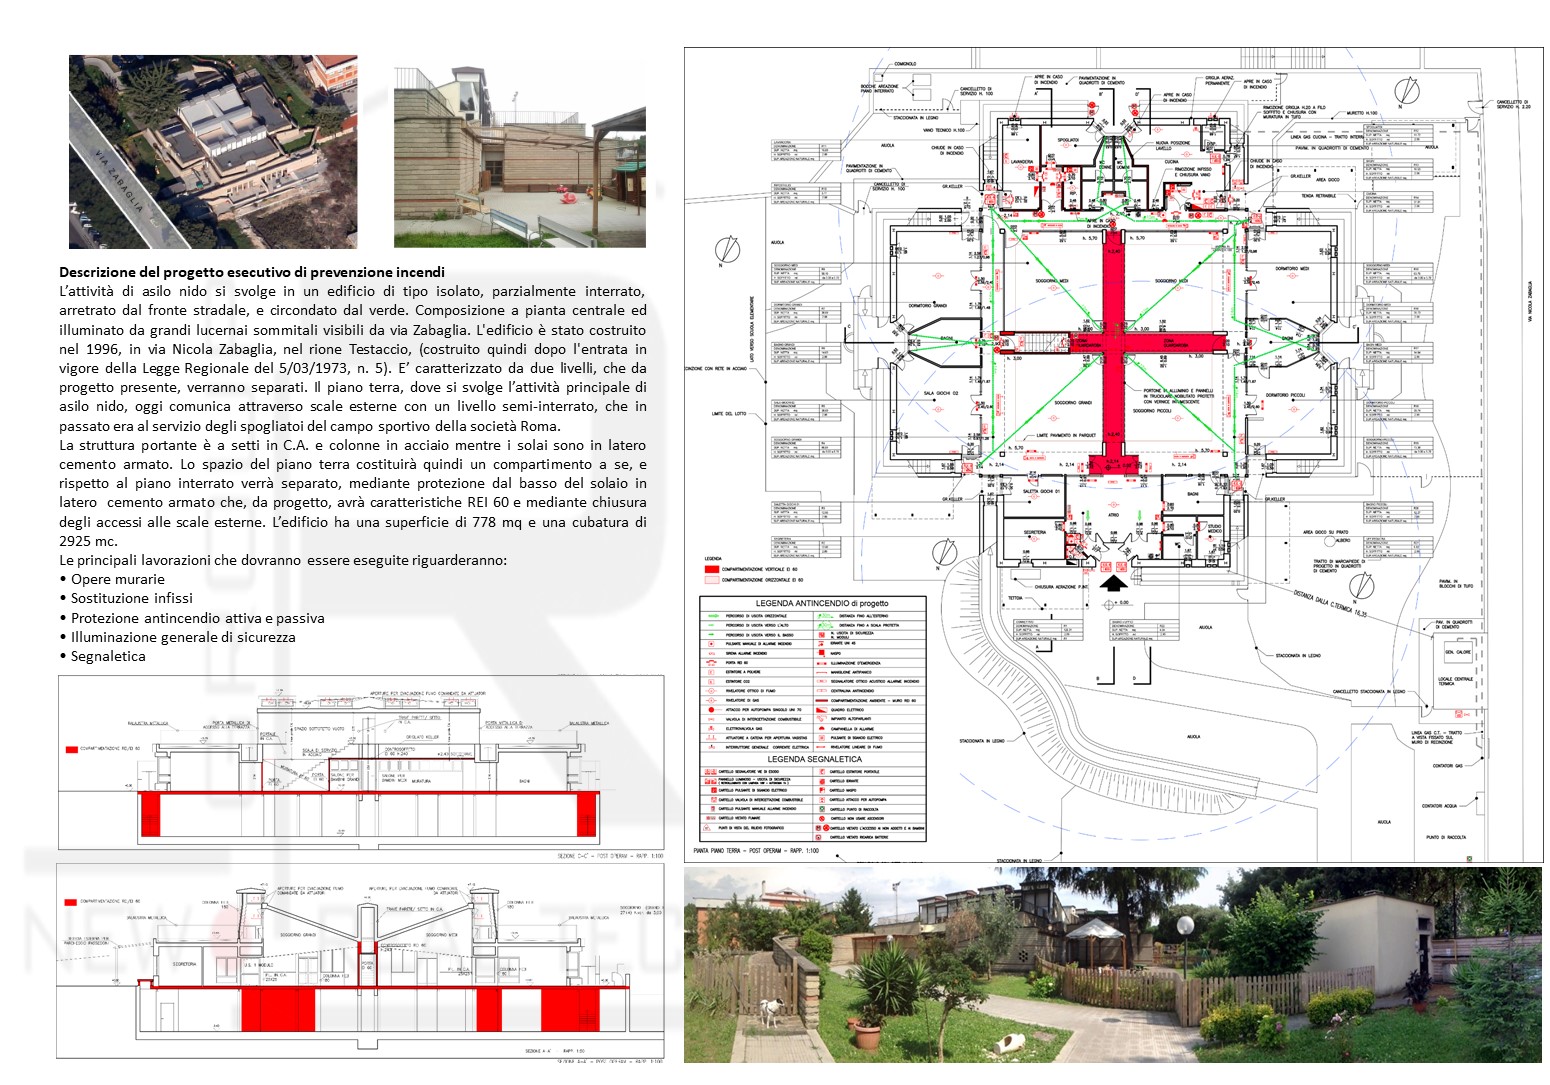1550x1085 pixels.
Task: Click the green 'Percorso di uscita orizzontale' legend symbol
Action: (x=713, y=616)
